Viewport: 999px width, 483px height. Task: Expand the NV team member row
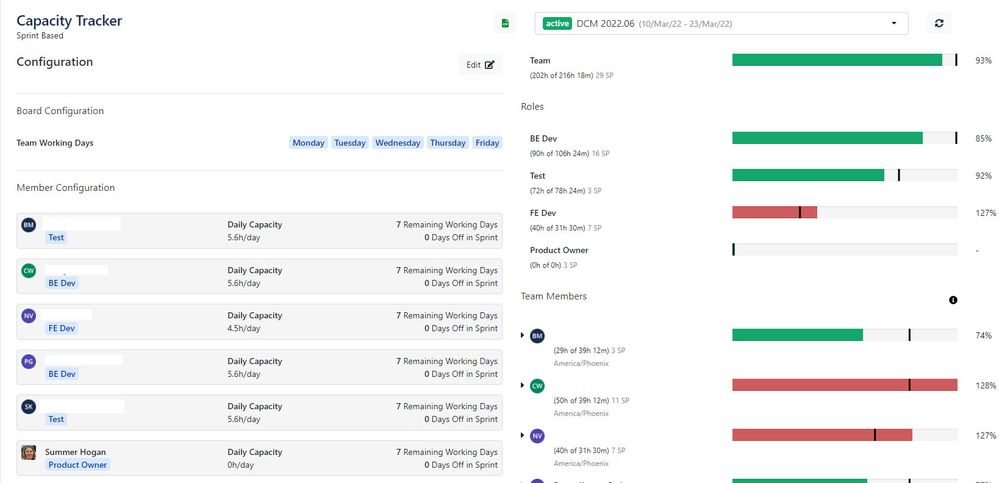pyautogui.click(x=522, y=435)
